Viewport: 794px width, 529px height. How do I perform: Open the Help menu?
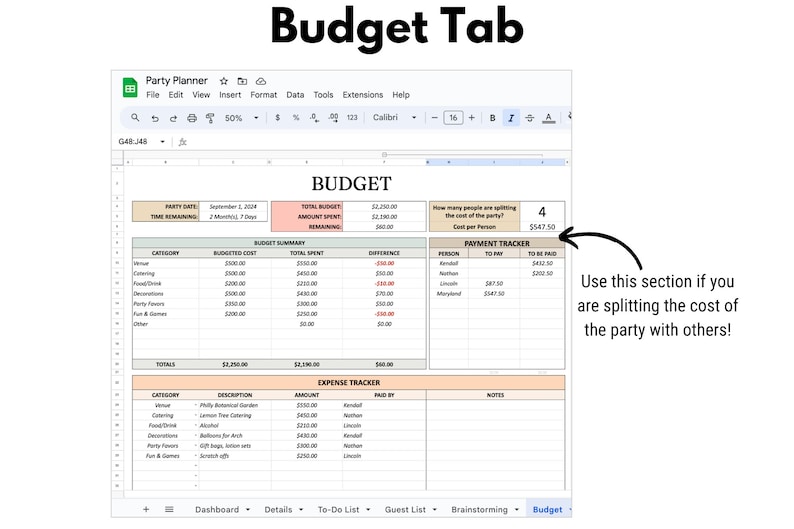401,95
